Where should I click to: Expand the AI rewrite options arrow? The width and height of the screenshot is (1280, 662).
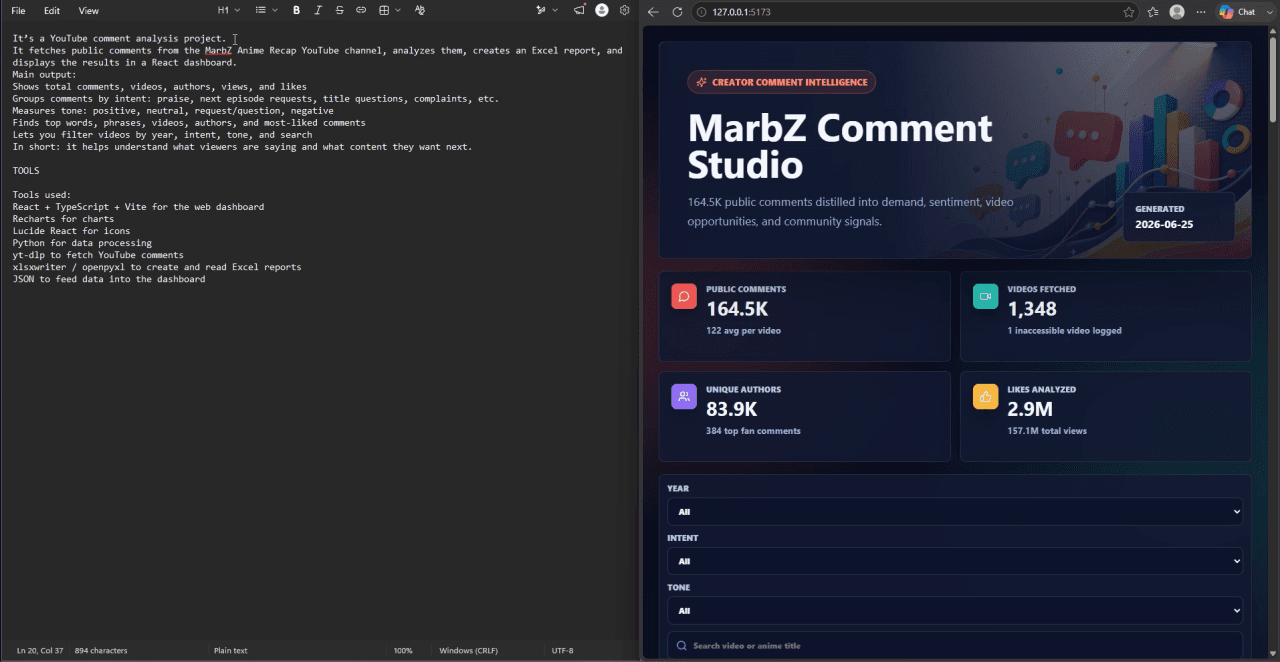coord(555,10)
